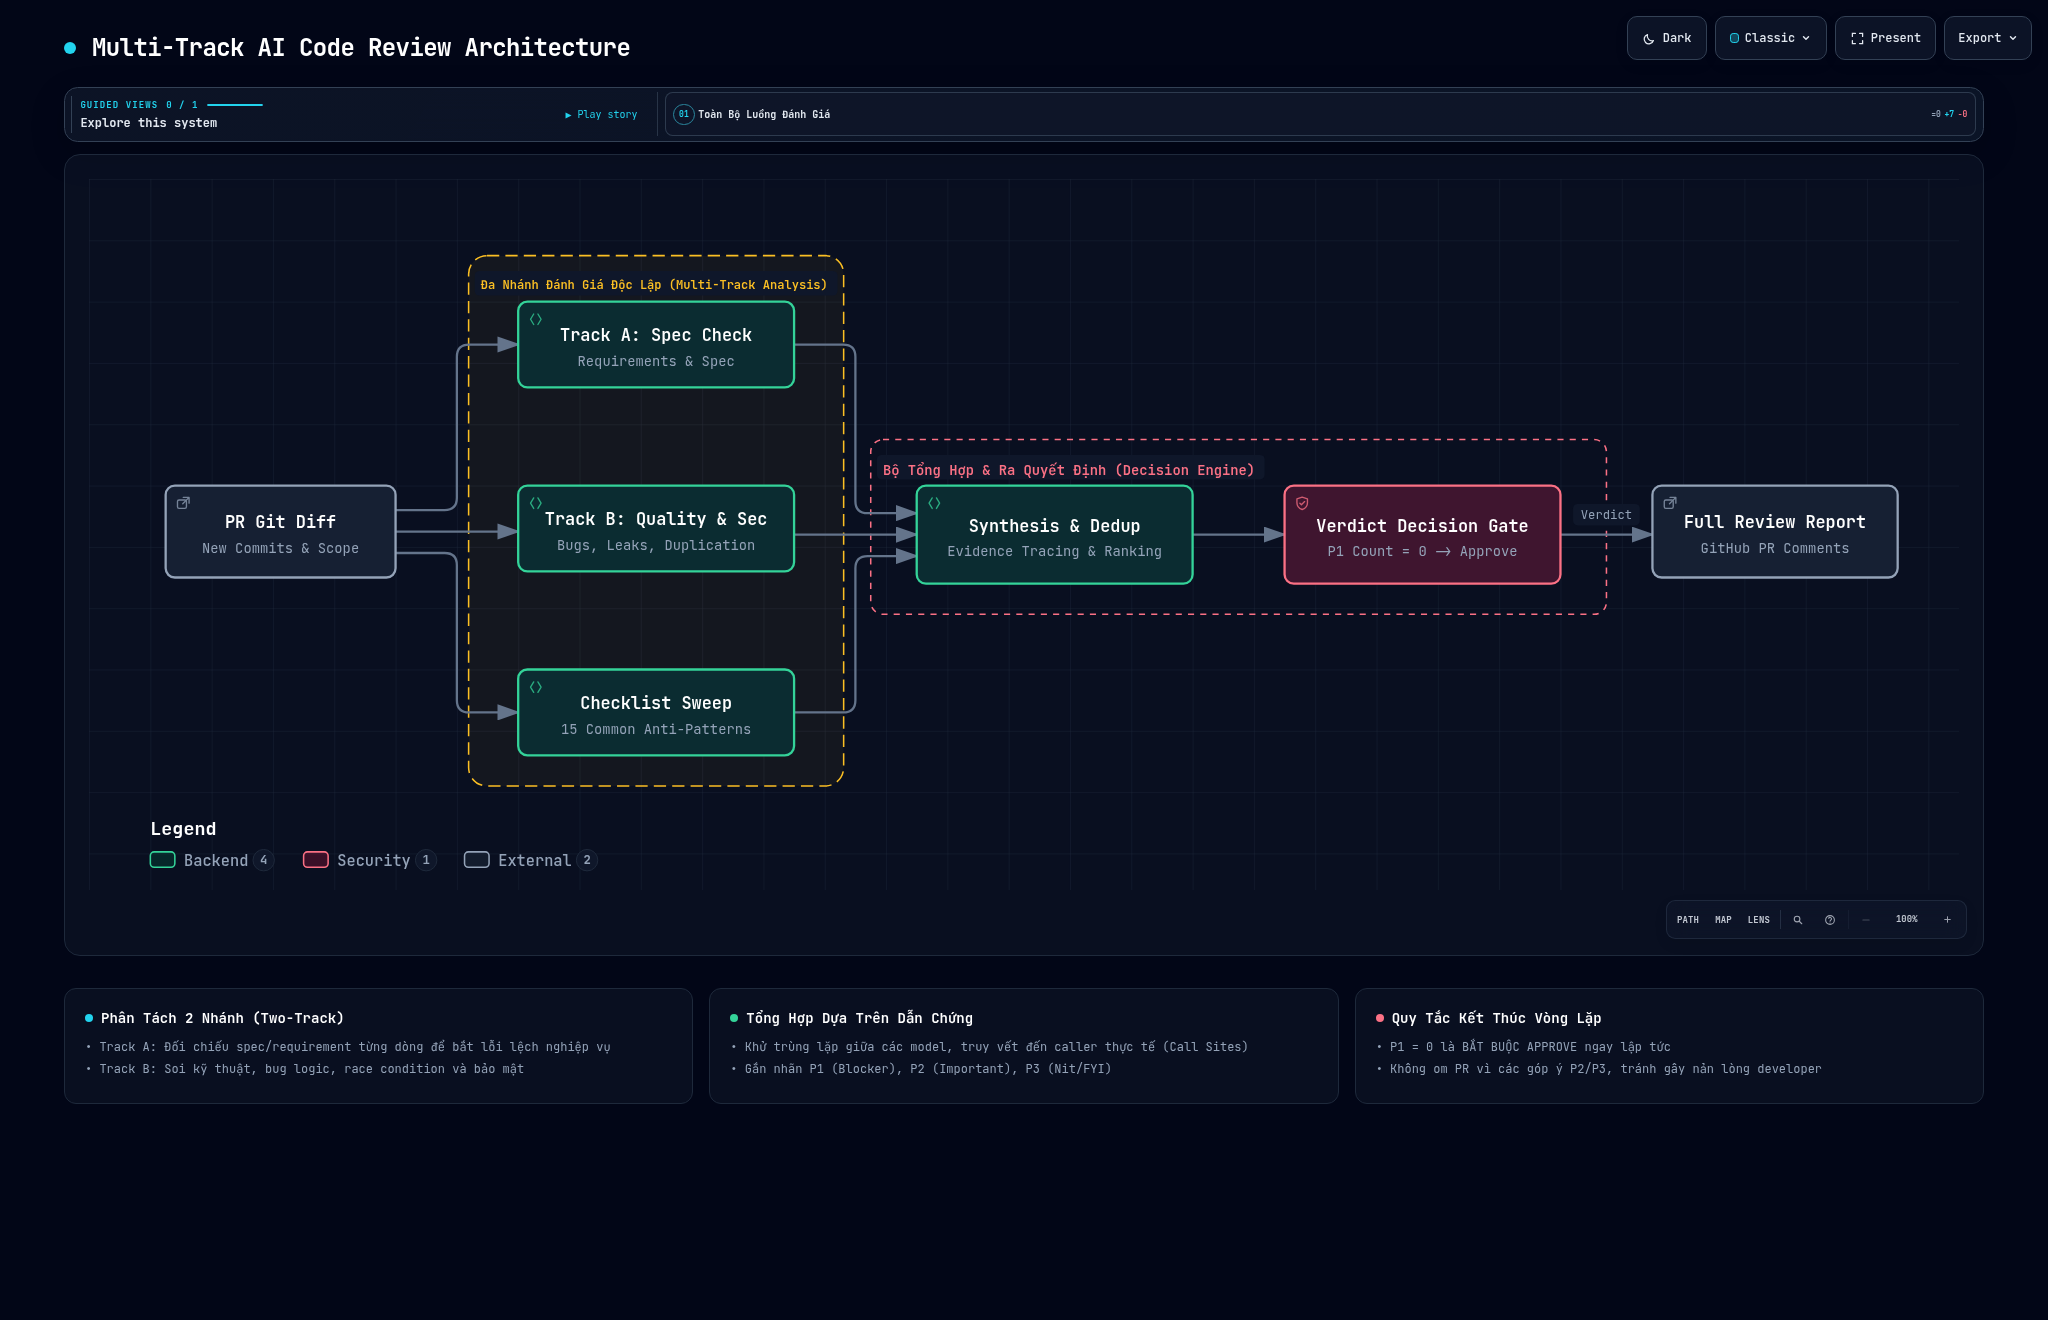Image resolution: width=2048 pixels, height=1320 pixels.
Task: Enter Present fullscreen mode
Action: click(1885, 38)
